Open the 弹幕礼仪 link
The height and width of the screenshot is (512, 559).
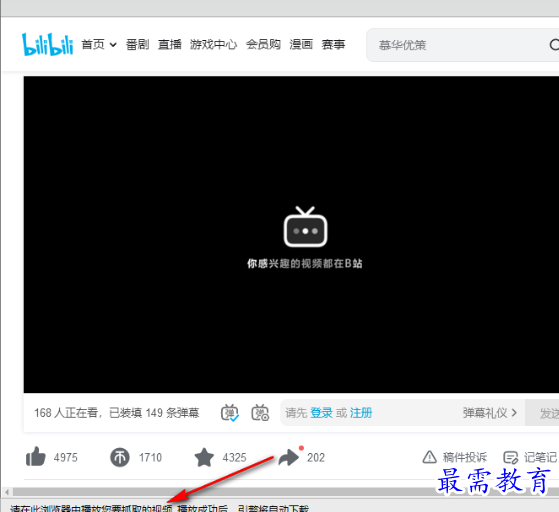[x=489, y=413]
